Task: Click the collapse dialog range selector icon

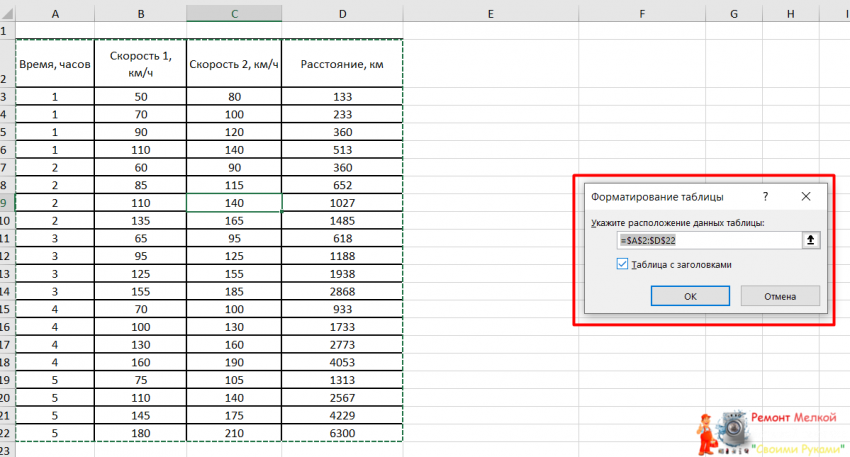Action: pyautogui.click(x=811, y=240)
